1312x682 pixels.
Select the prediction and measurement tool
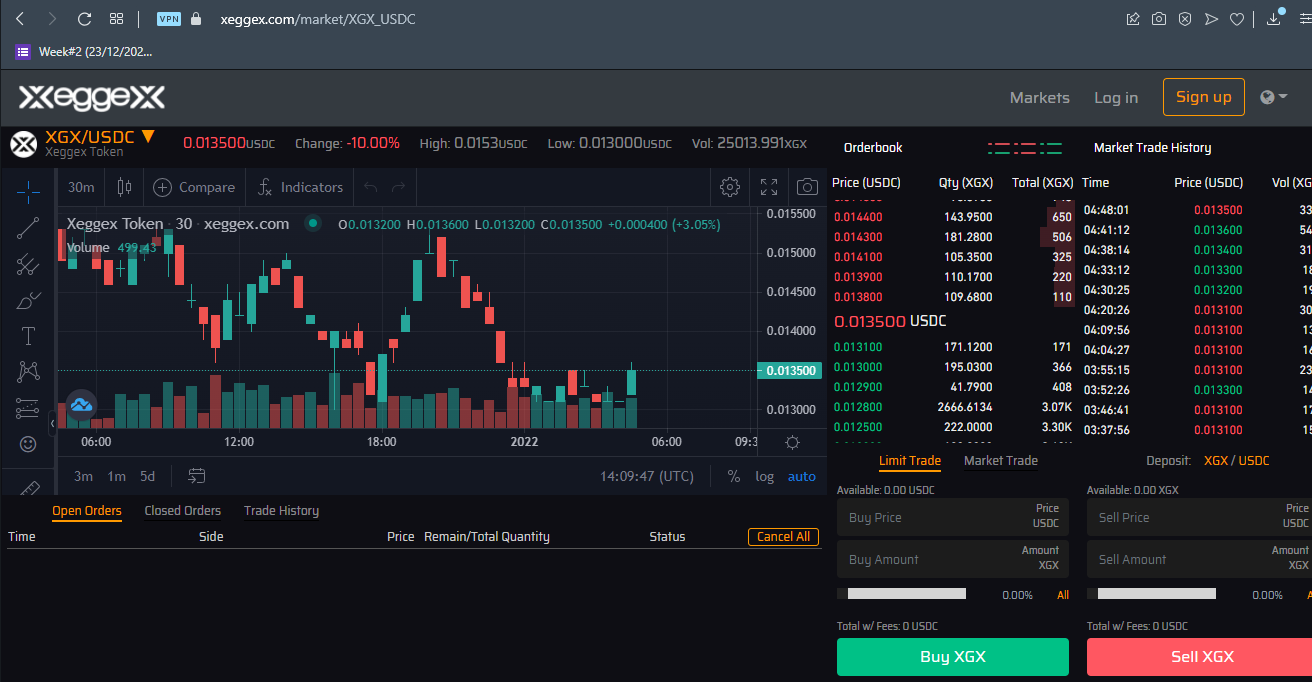[x=28, y=408]
